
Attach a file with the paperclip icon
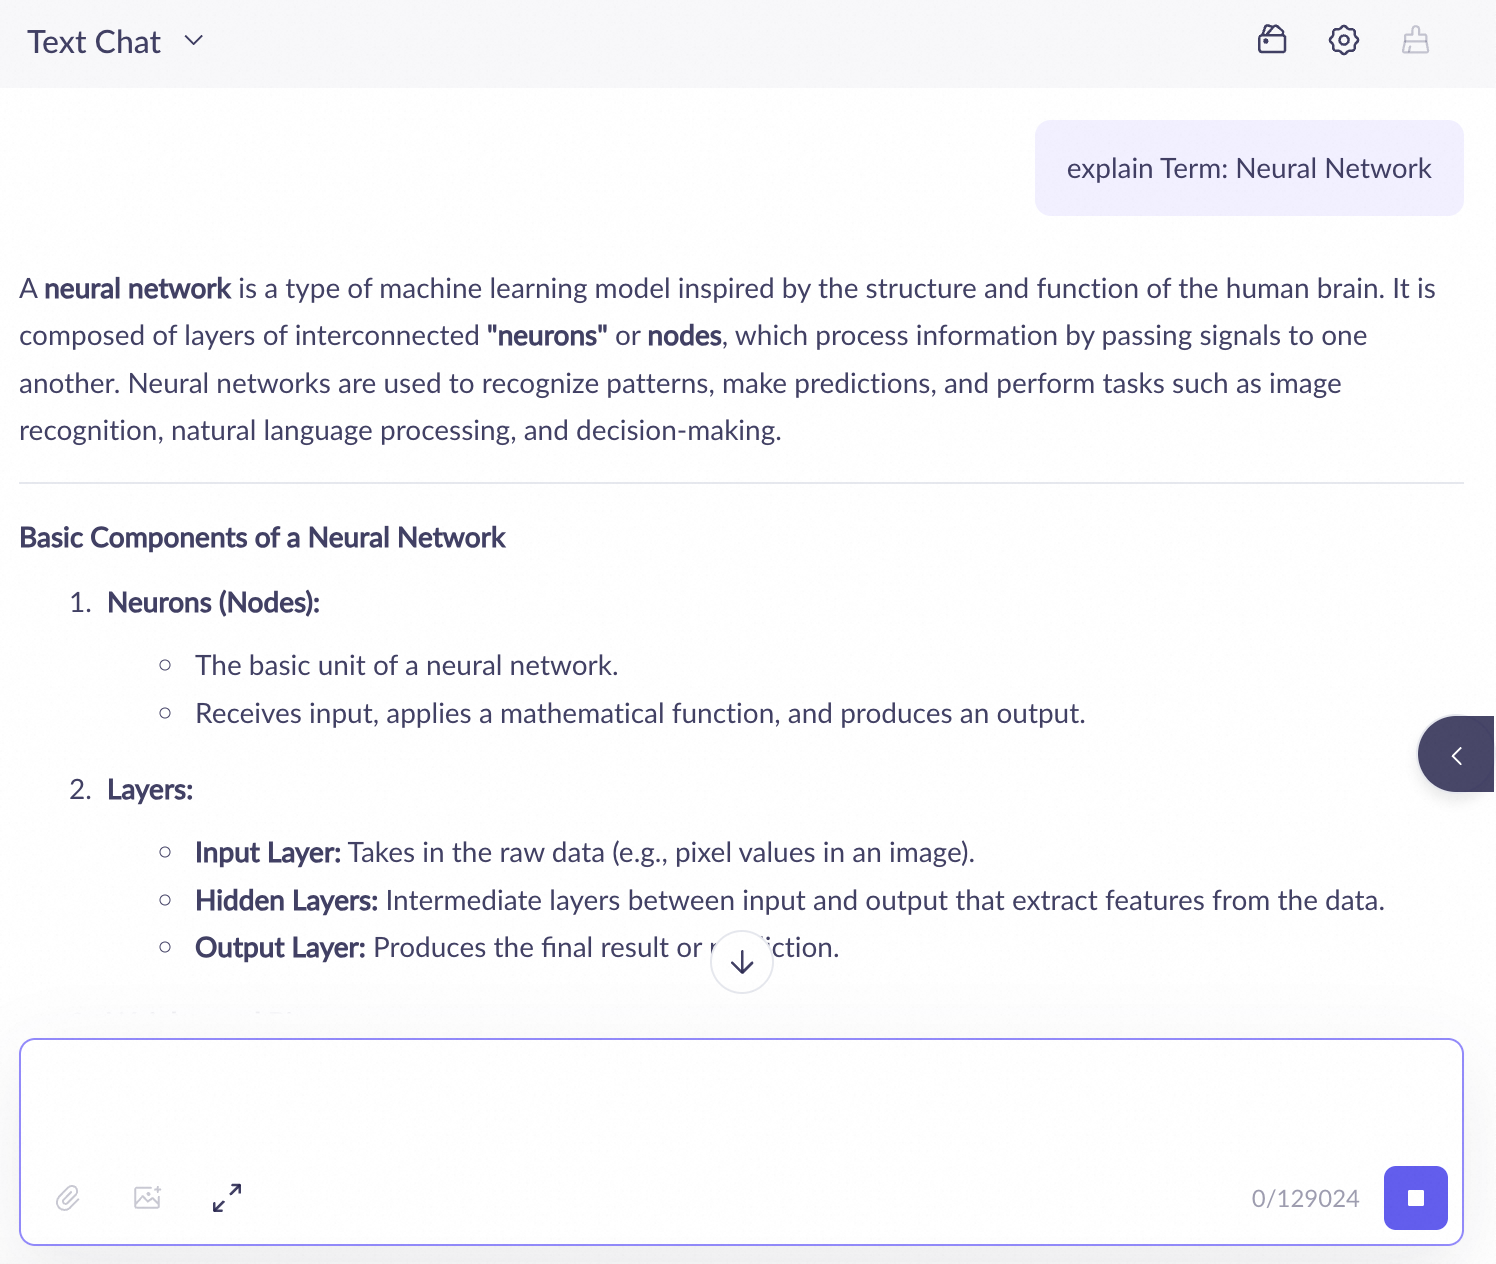67,1197
